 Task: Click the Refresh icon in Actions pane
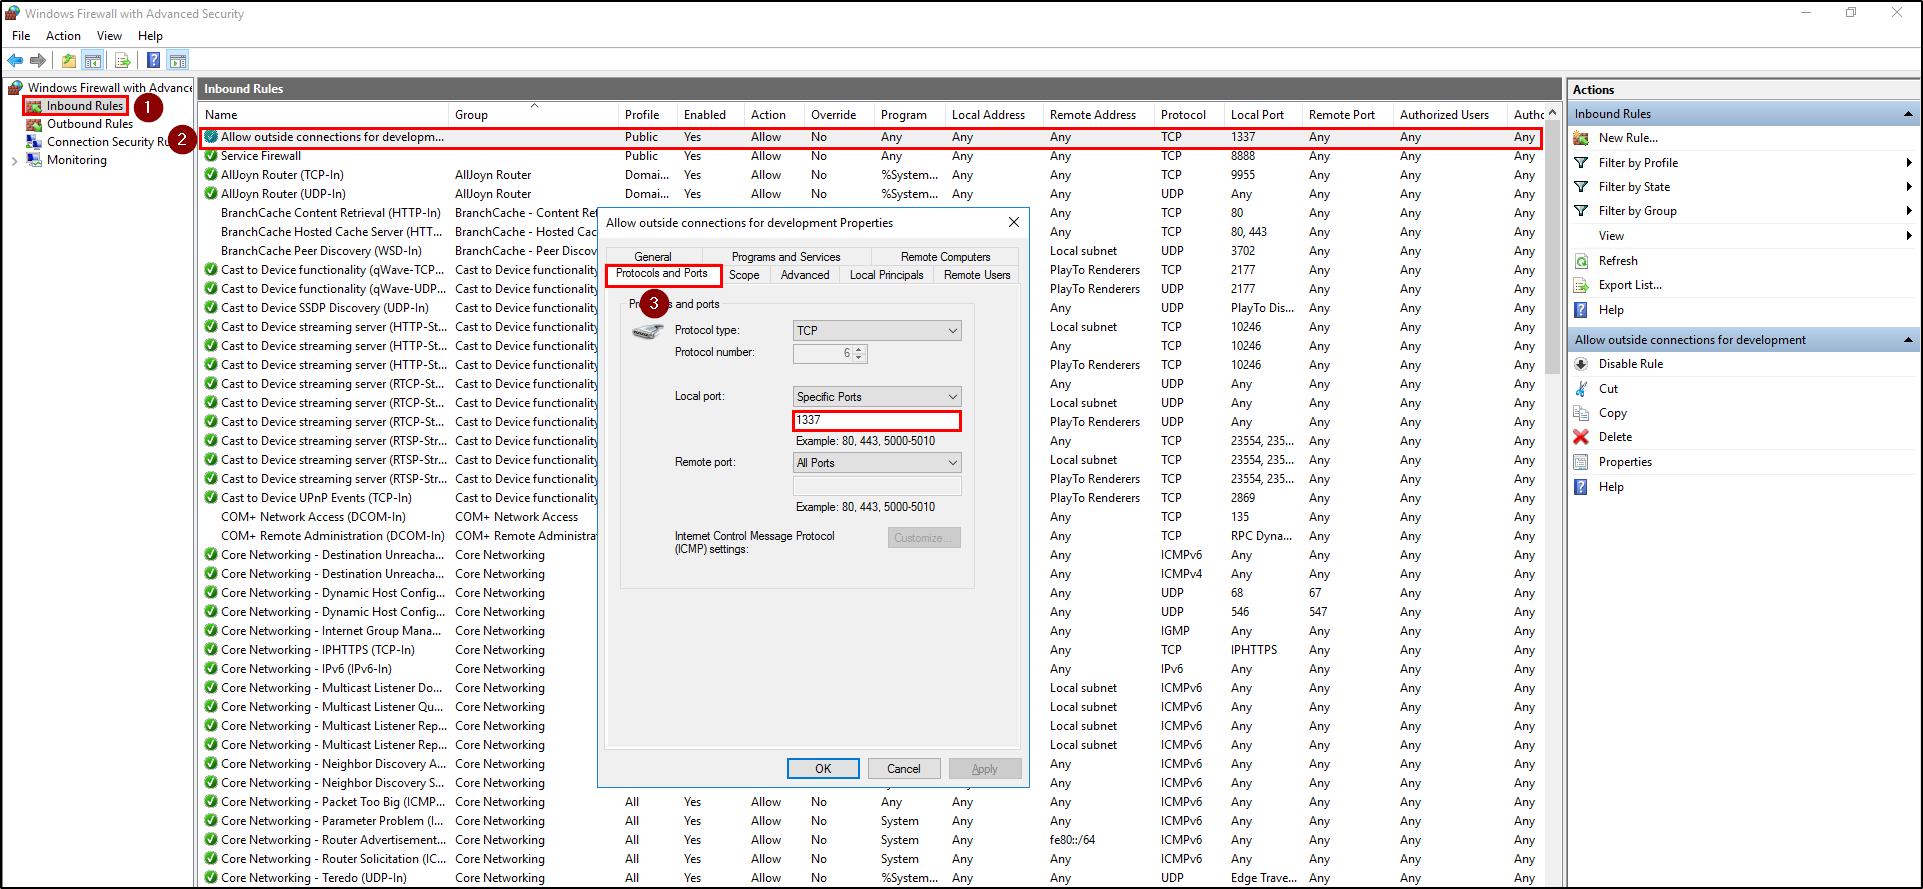[x=1581, y=261]
